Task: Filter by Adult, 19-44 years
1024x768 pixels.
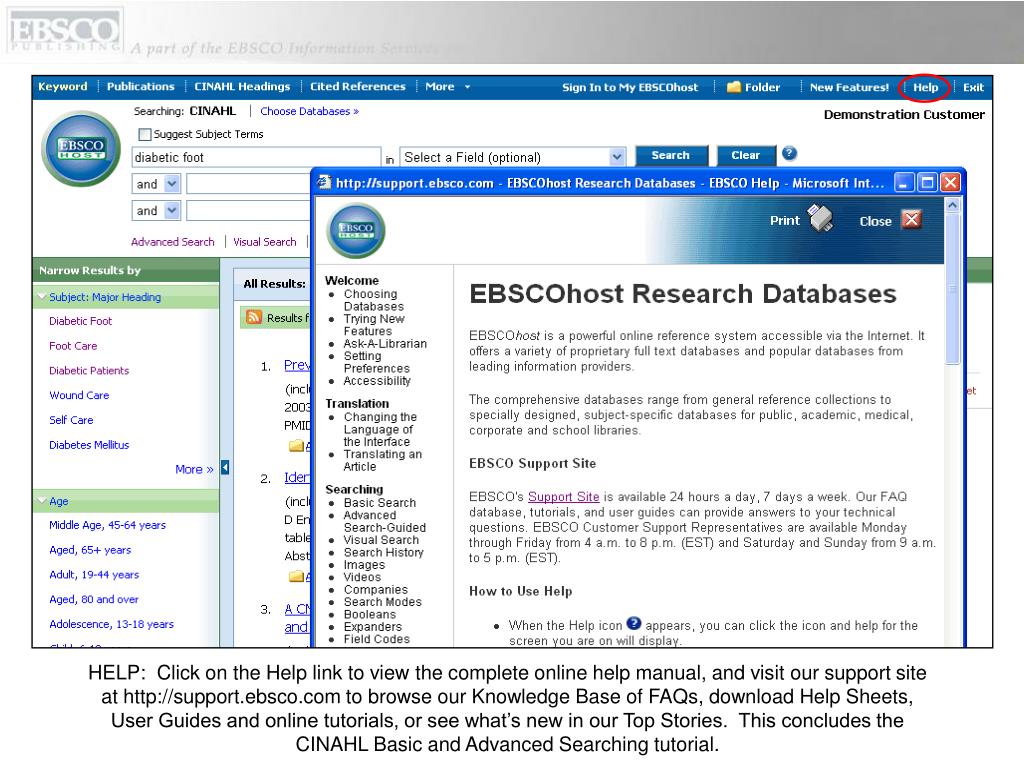Action: pyautogui.click(x=94, y=575)
